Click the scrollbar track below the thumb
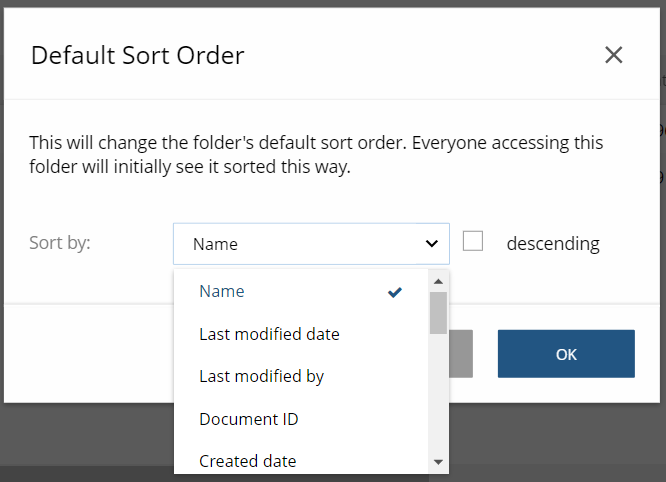Screen dimensions: 666x482 (x=438, y=400)
